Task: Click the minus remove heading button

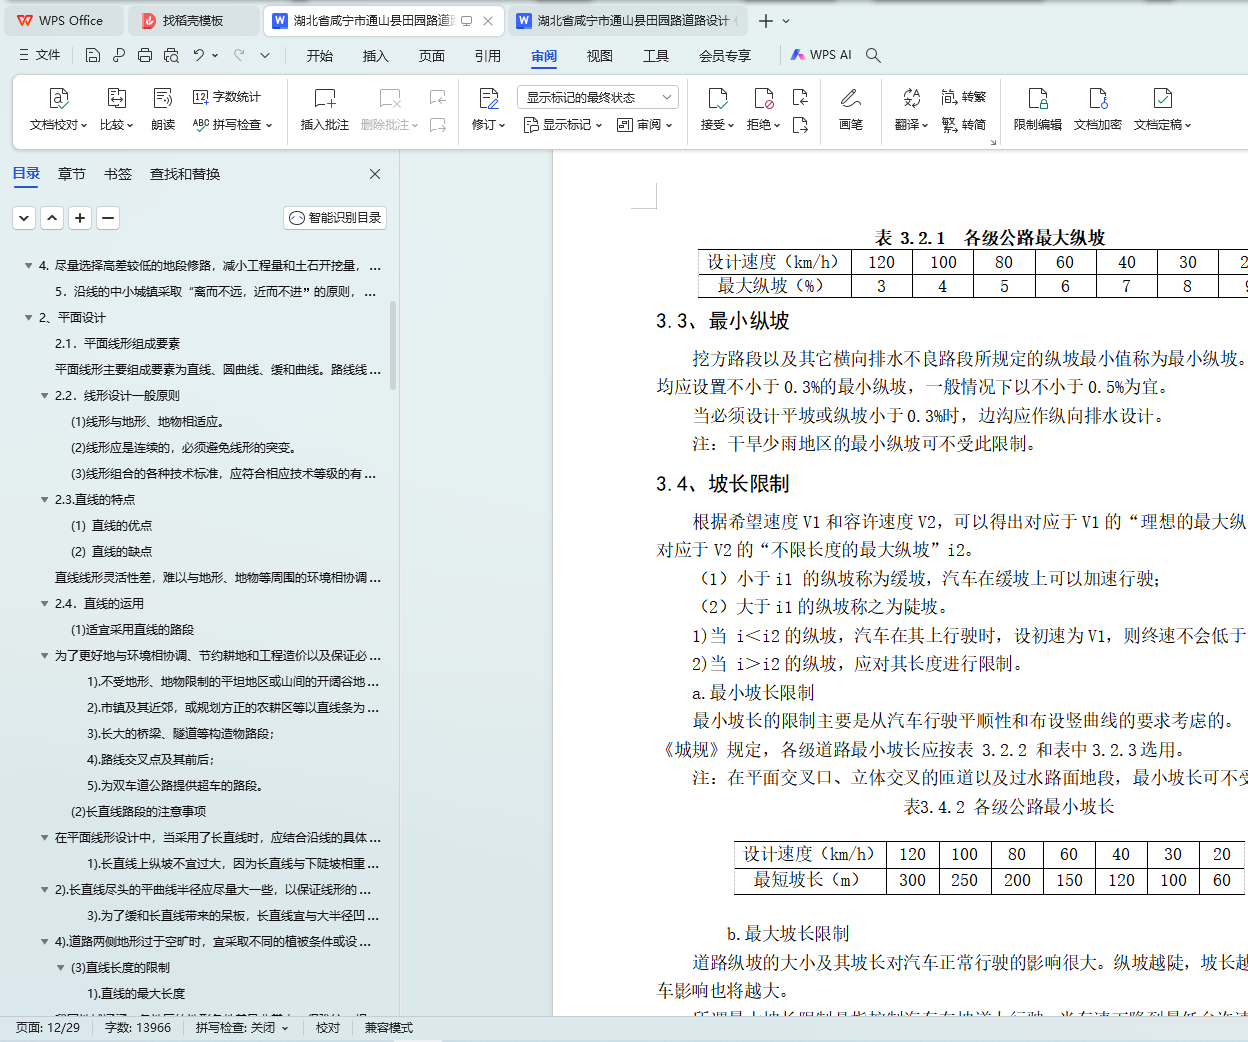Action: (x=108, y=217)
